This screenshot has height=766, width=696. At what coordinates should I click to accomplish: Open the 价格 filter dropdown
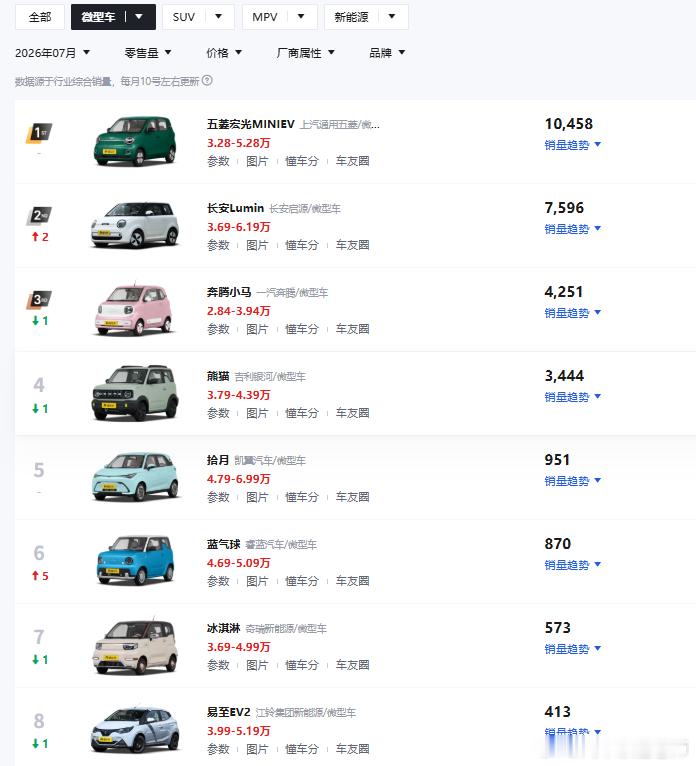(x=224, y=53)
